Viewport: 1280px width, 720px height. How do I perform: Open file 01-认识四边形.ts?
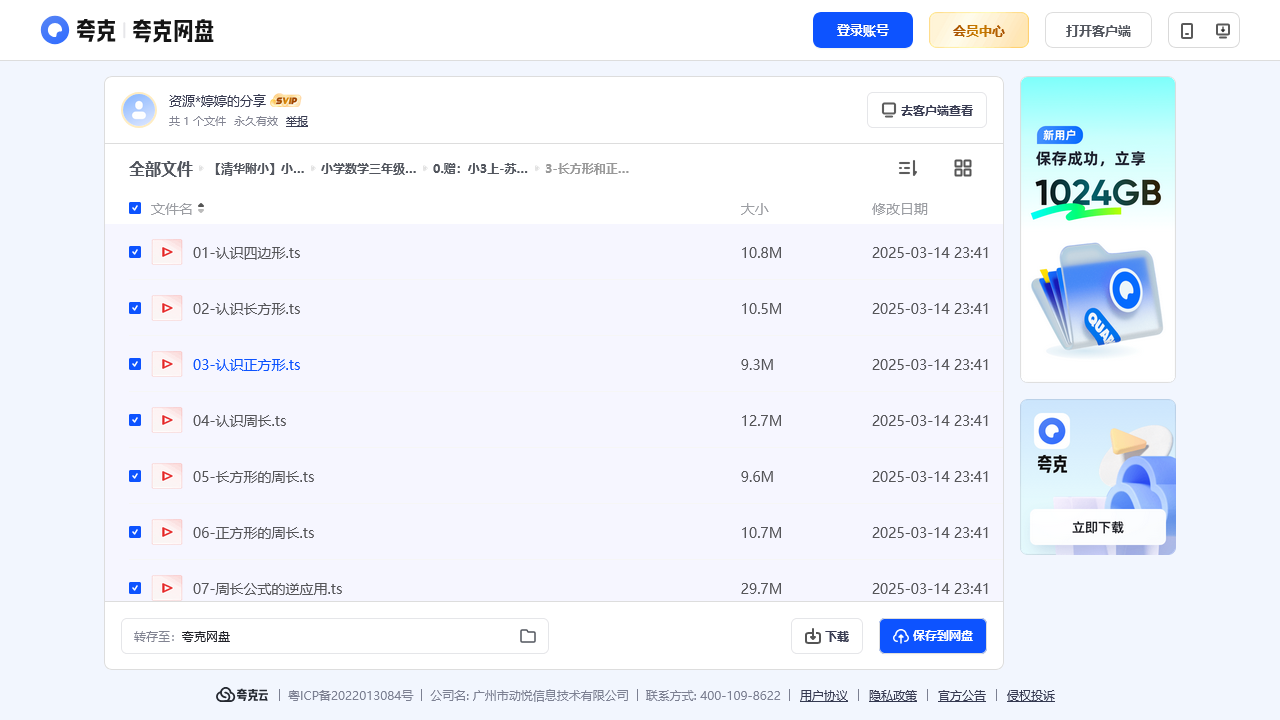click(x=247, y=252)
